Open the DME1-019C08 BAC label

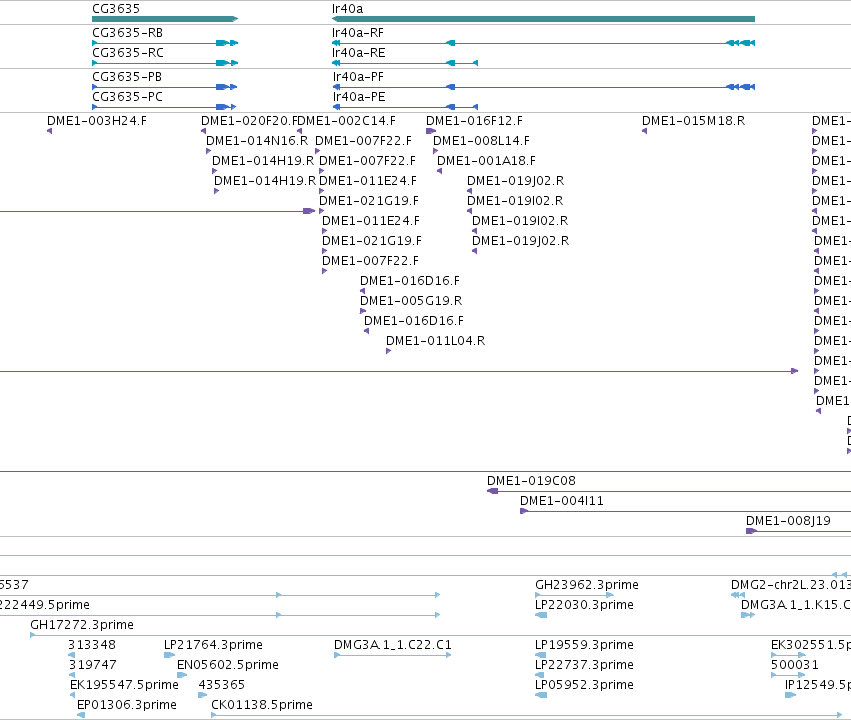[531, 481]
